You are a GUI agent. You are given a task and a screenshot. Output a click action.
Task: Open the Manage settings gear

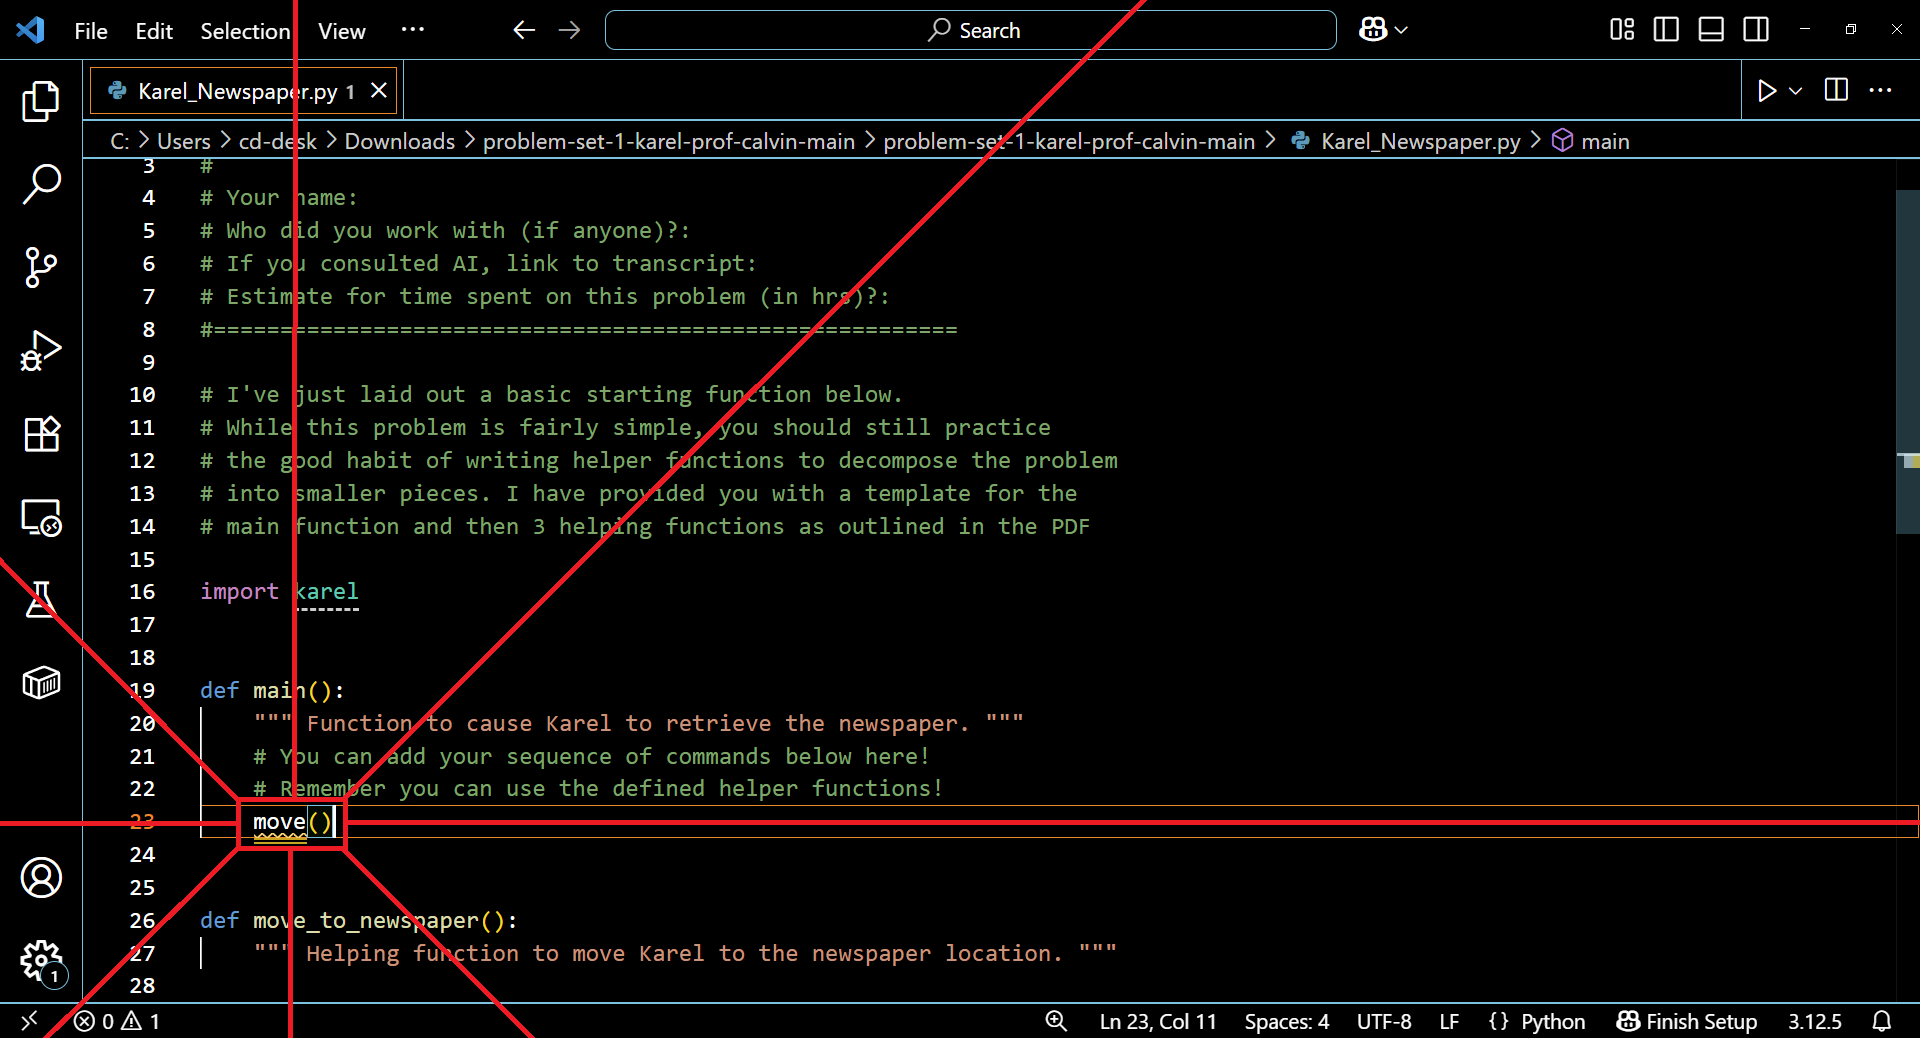coord(41,961)
